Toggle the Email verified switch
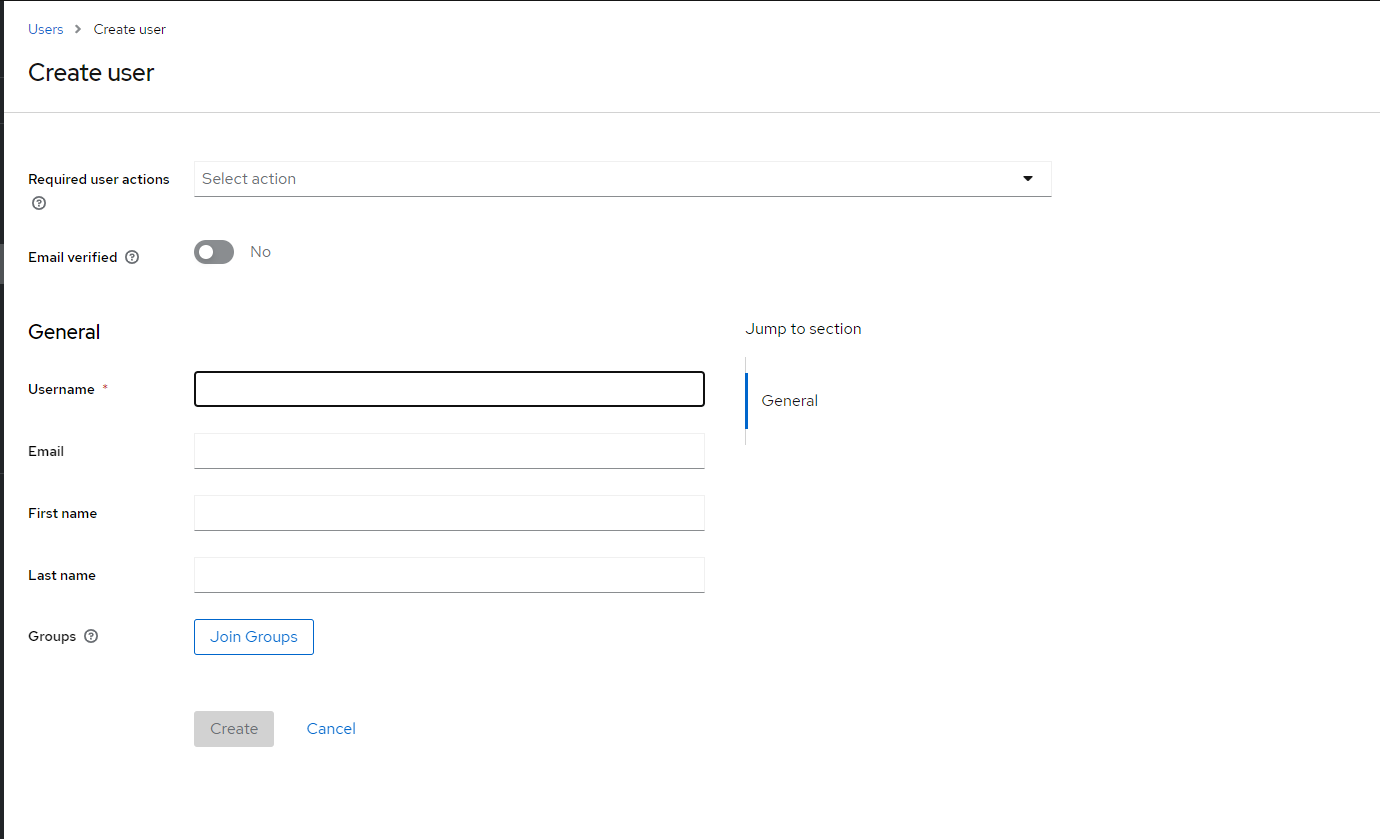 (x=214, y=252)
